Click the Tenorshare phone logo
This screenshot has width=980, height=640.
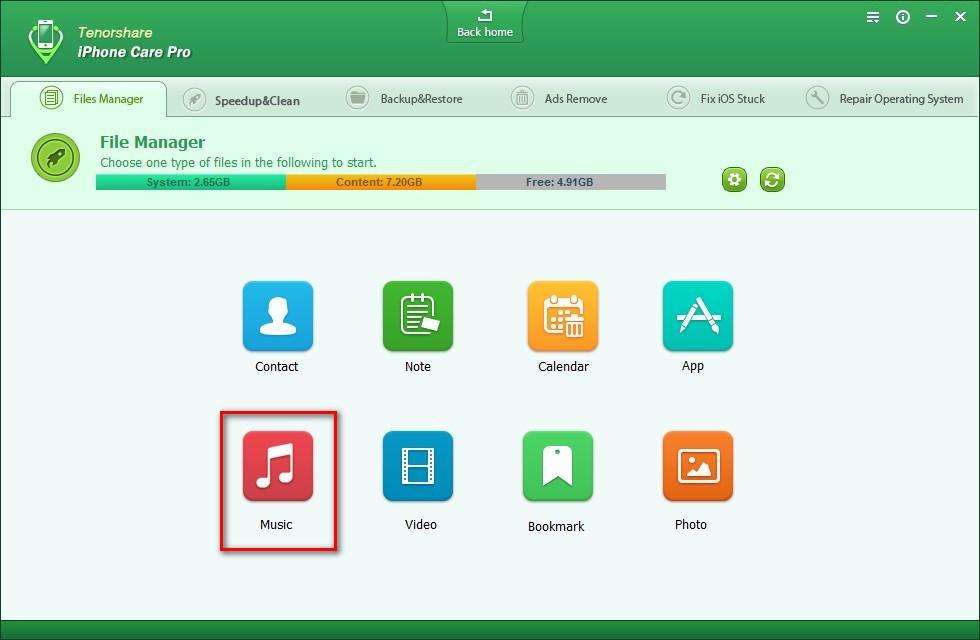point(46,41)
